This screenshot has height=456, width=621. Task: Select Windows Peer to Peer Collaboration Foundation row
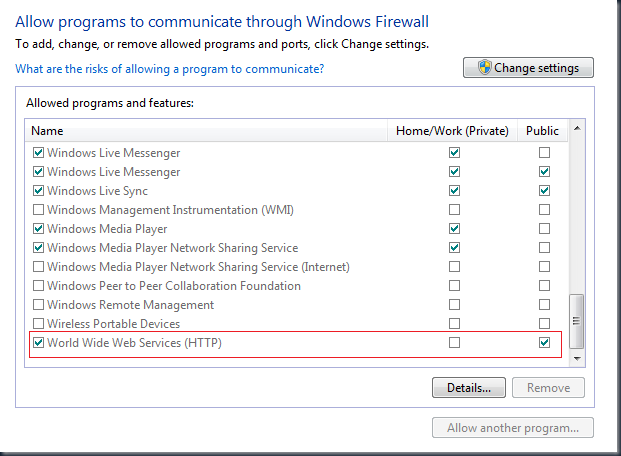(173, 286)
